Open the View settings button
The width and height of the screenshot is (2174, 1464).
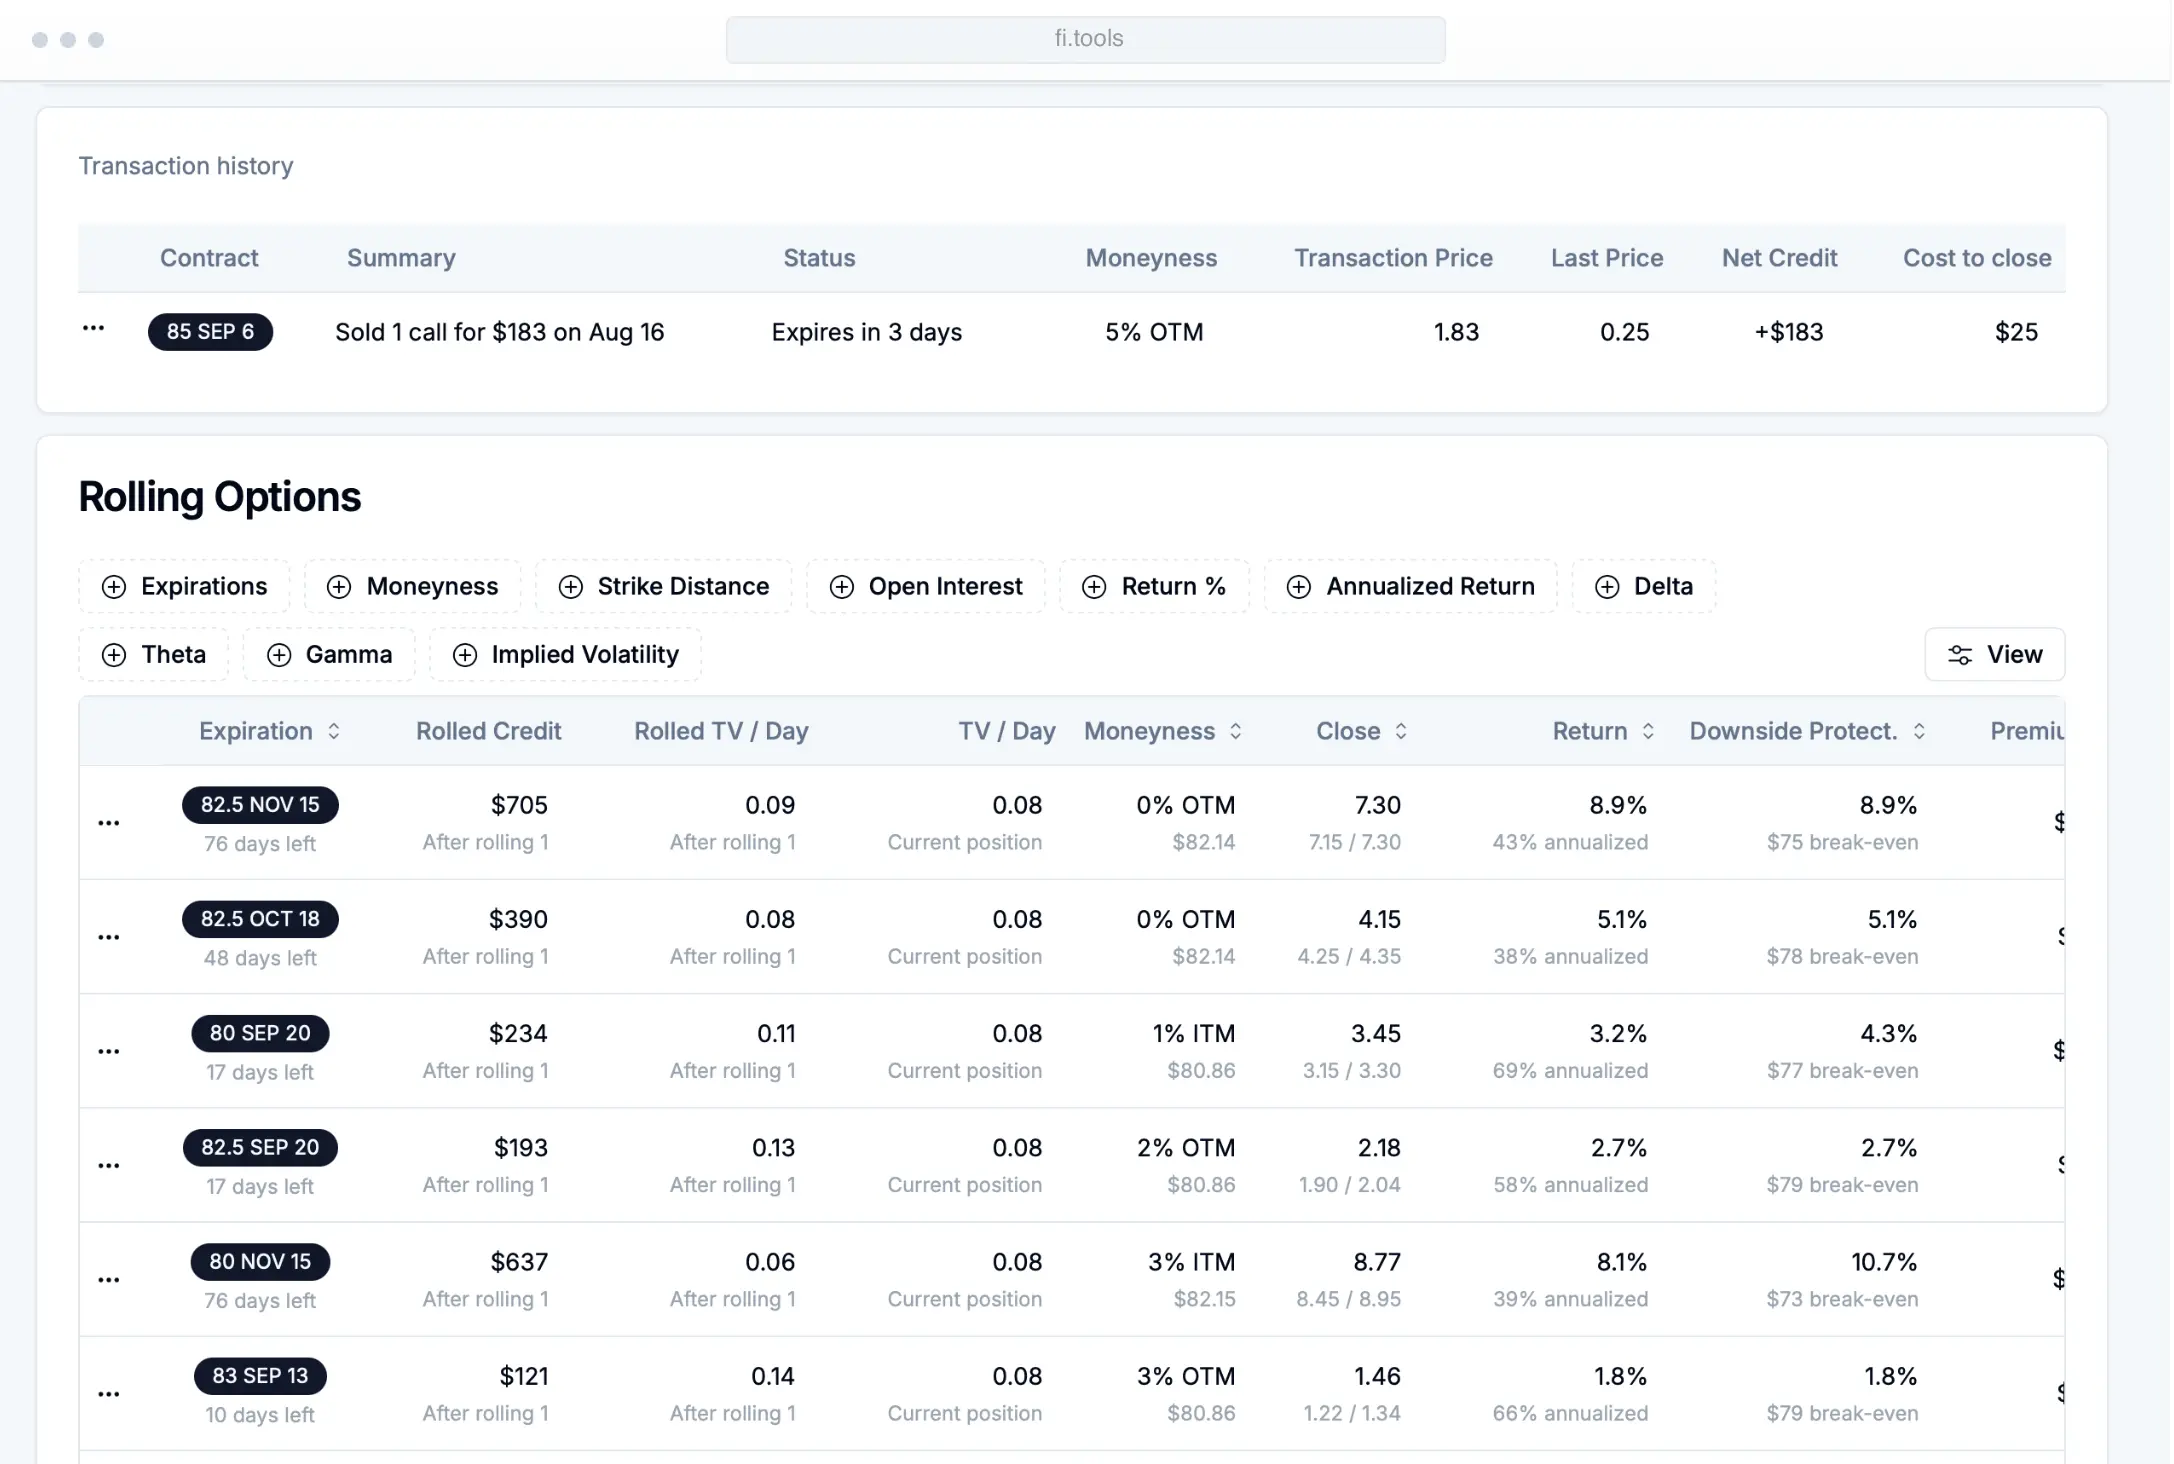tap(1994, 655)
